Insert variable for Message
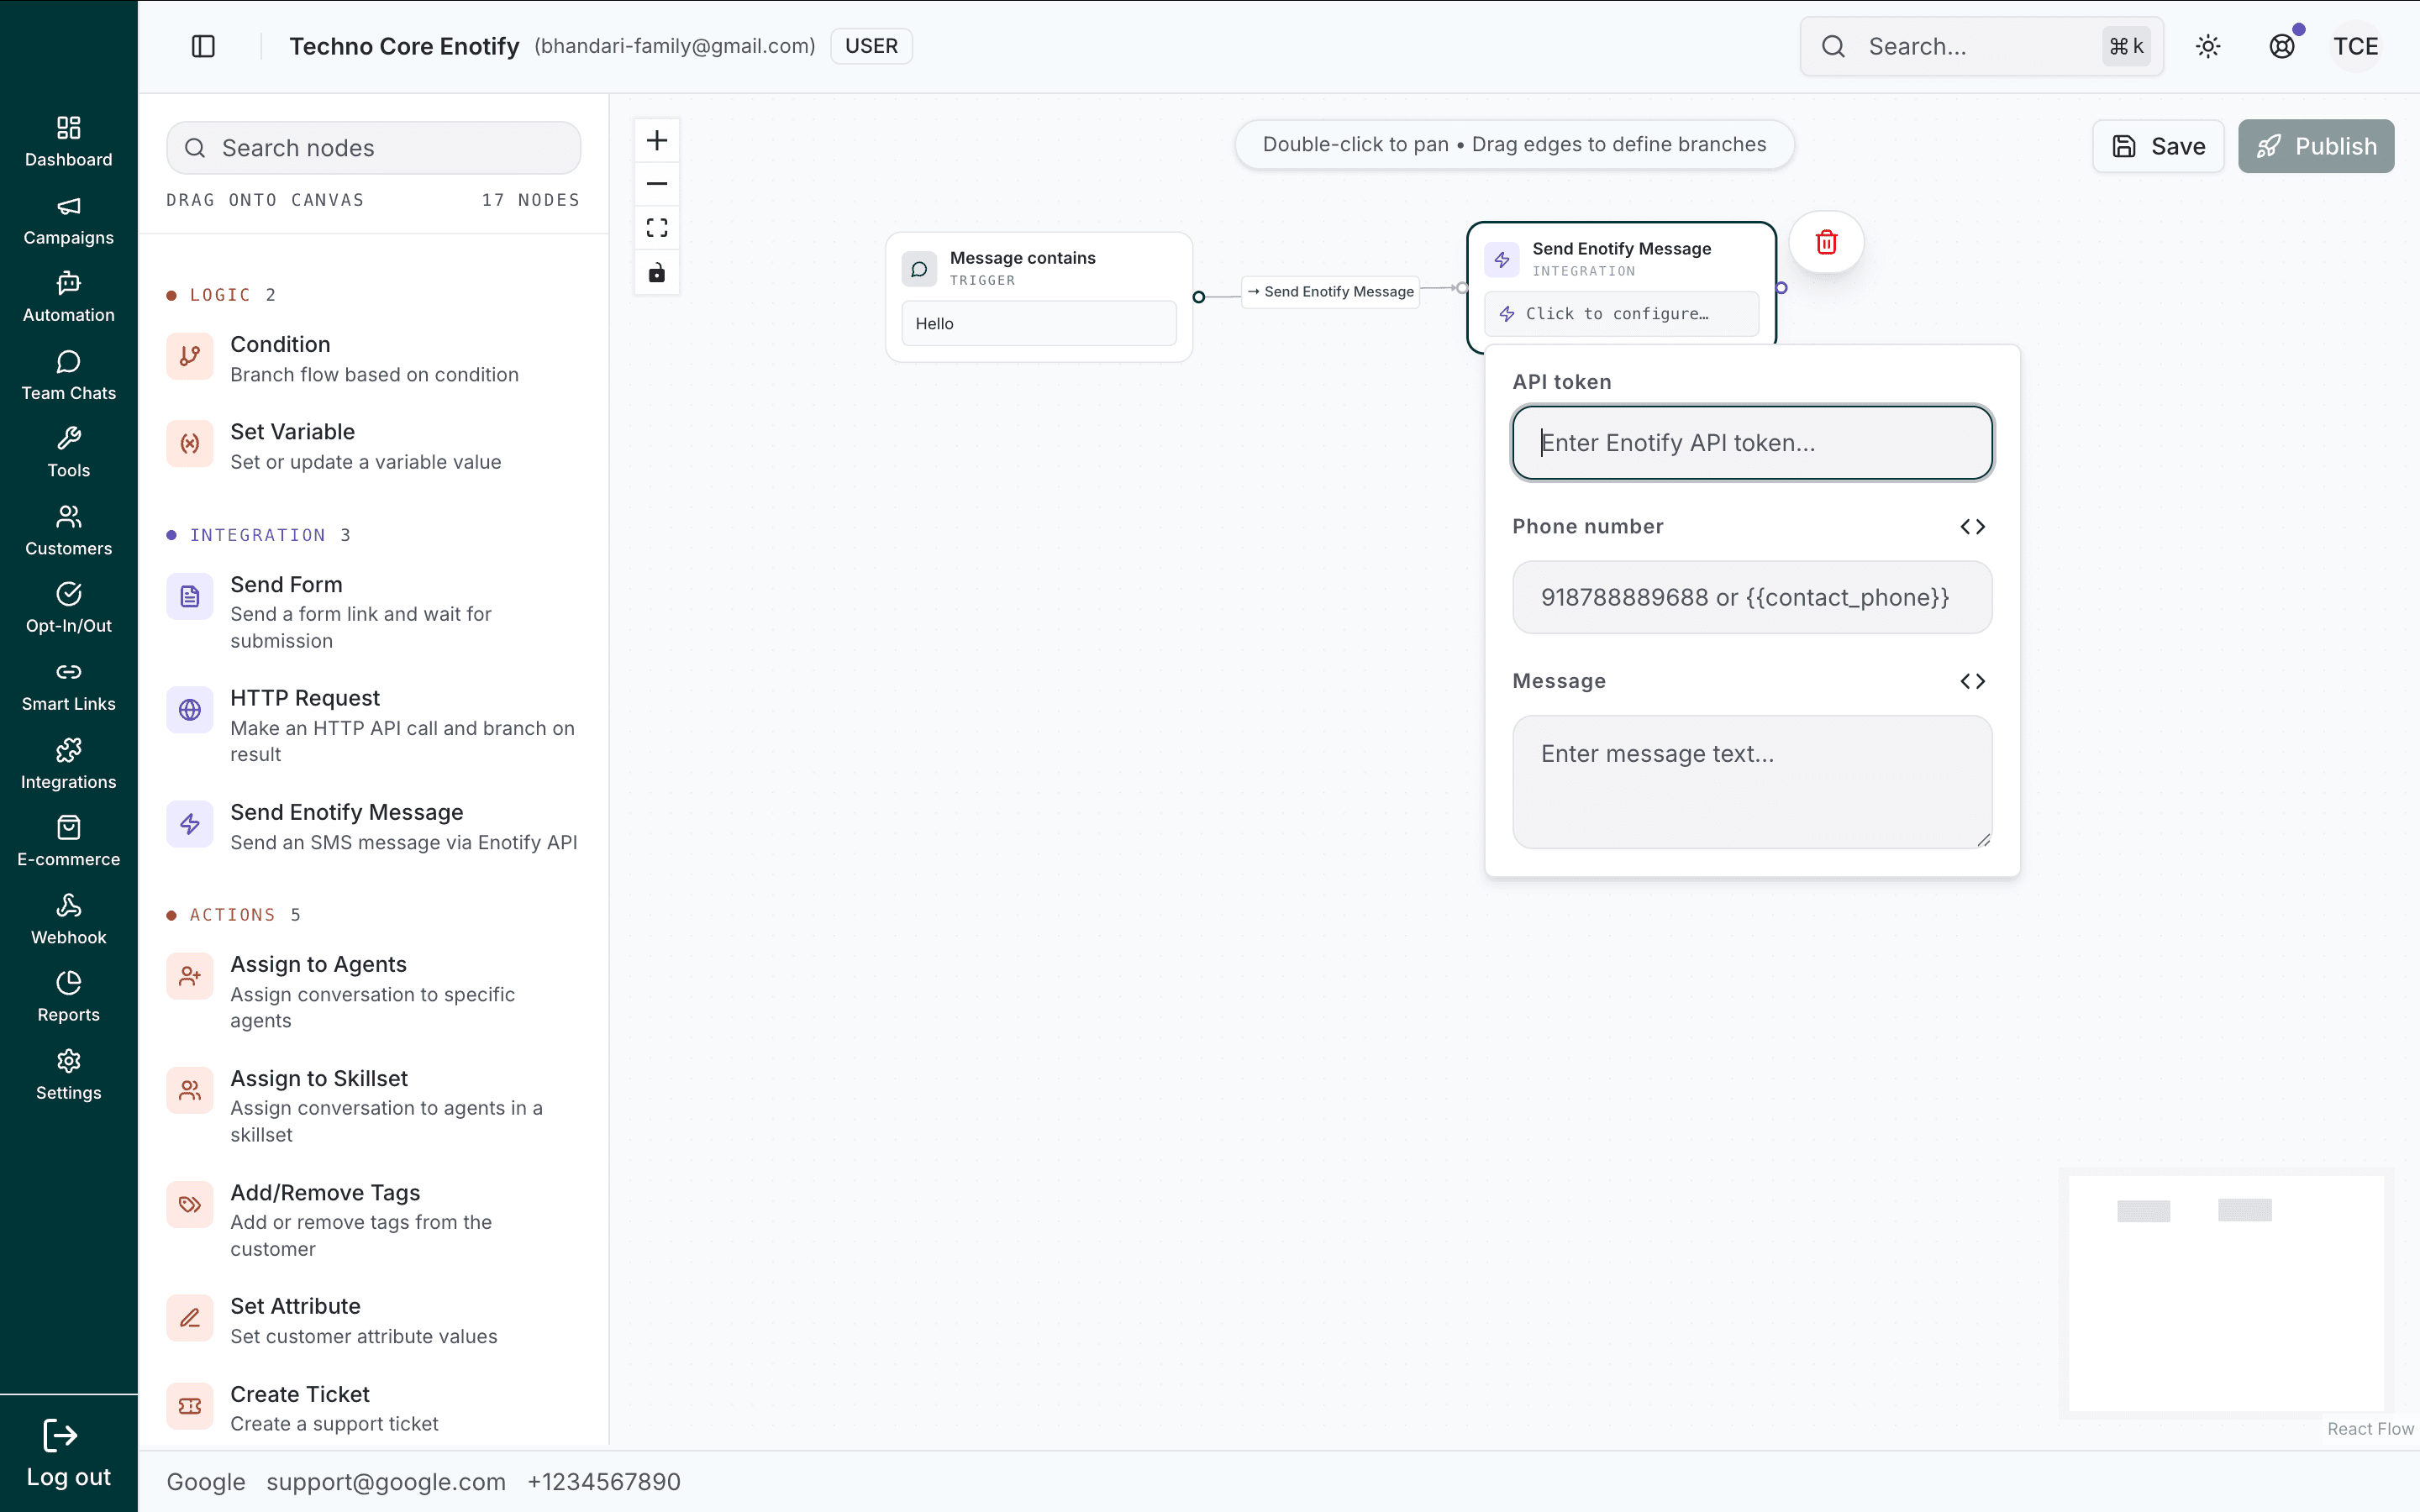2420x1512 pixels. pyautogui.click(x=1972, y=681)
